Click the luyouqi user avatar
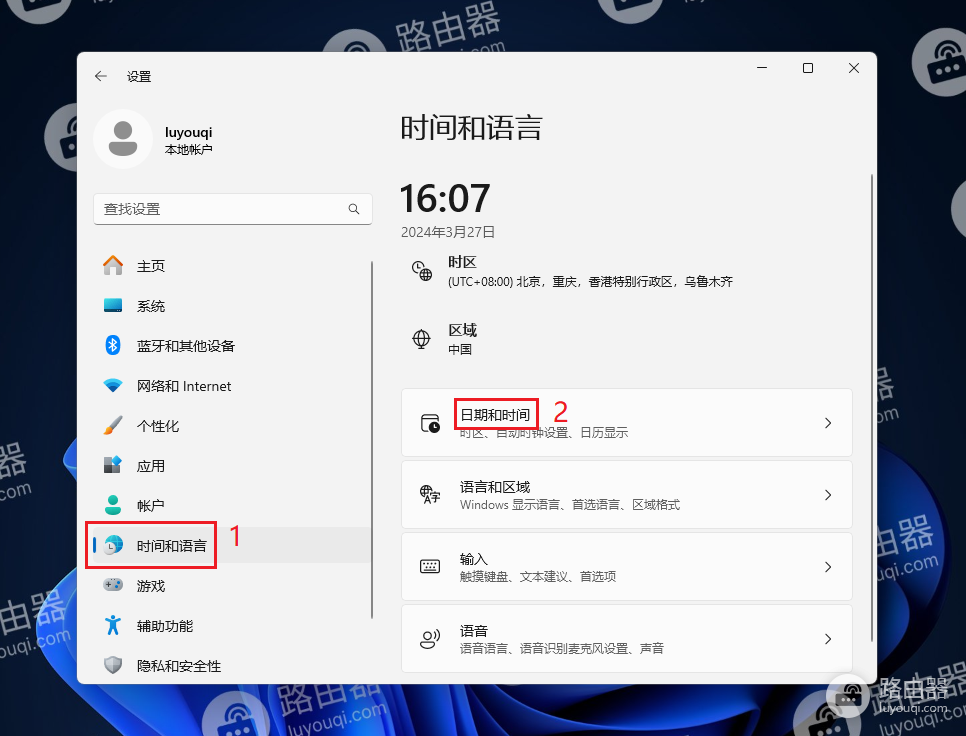Screen dimensions: 966x736 (123, 139)
